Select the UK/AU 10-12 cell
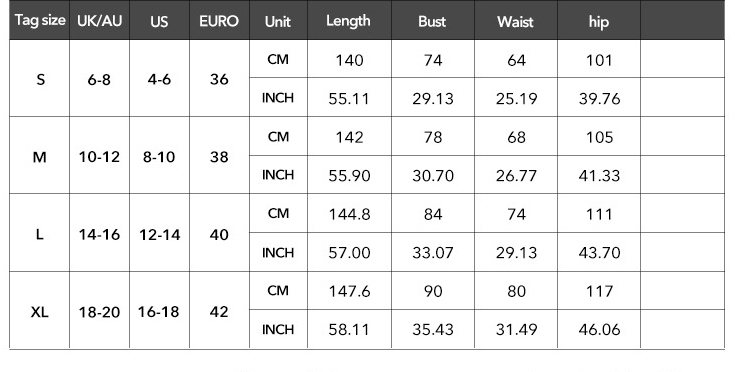The width and height of the screenshot is (735, 372). [99, 156]
